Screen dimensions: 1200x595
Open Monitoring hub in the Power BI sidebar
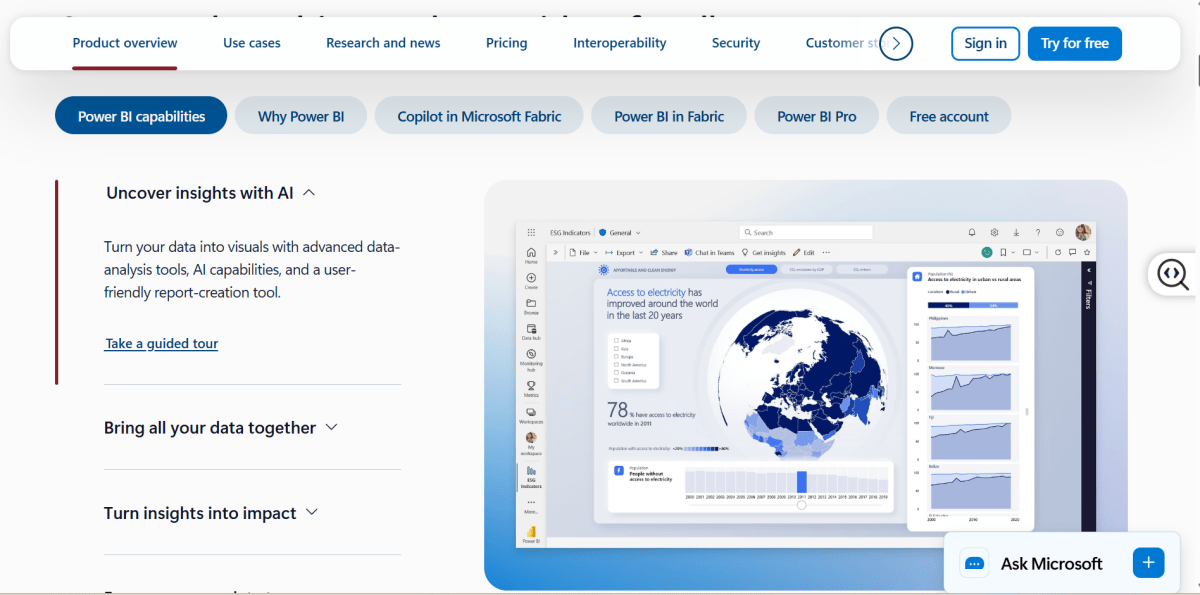point(531,361)
